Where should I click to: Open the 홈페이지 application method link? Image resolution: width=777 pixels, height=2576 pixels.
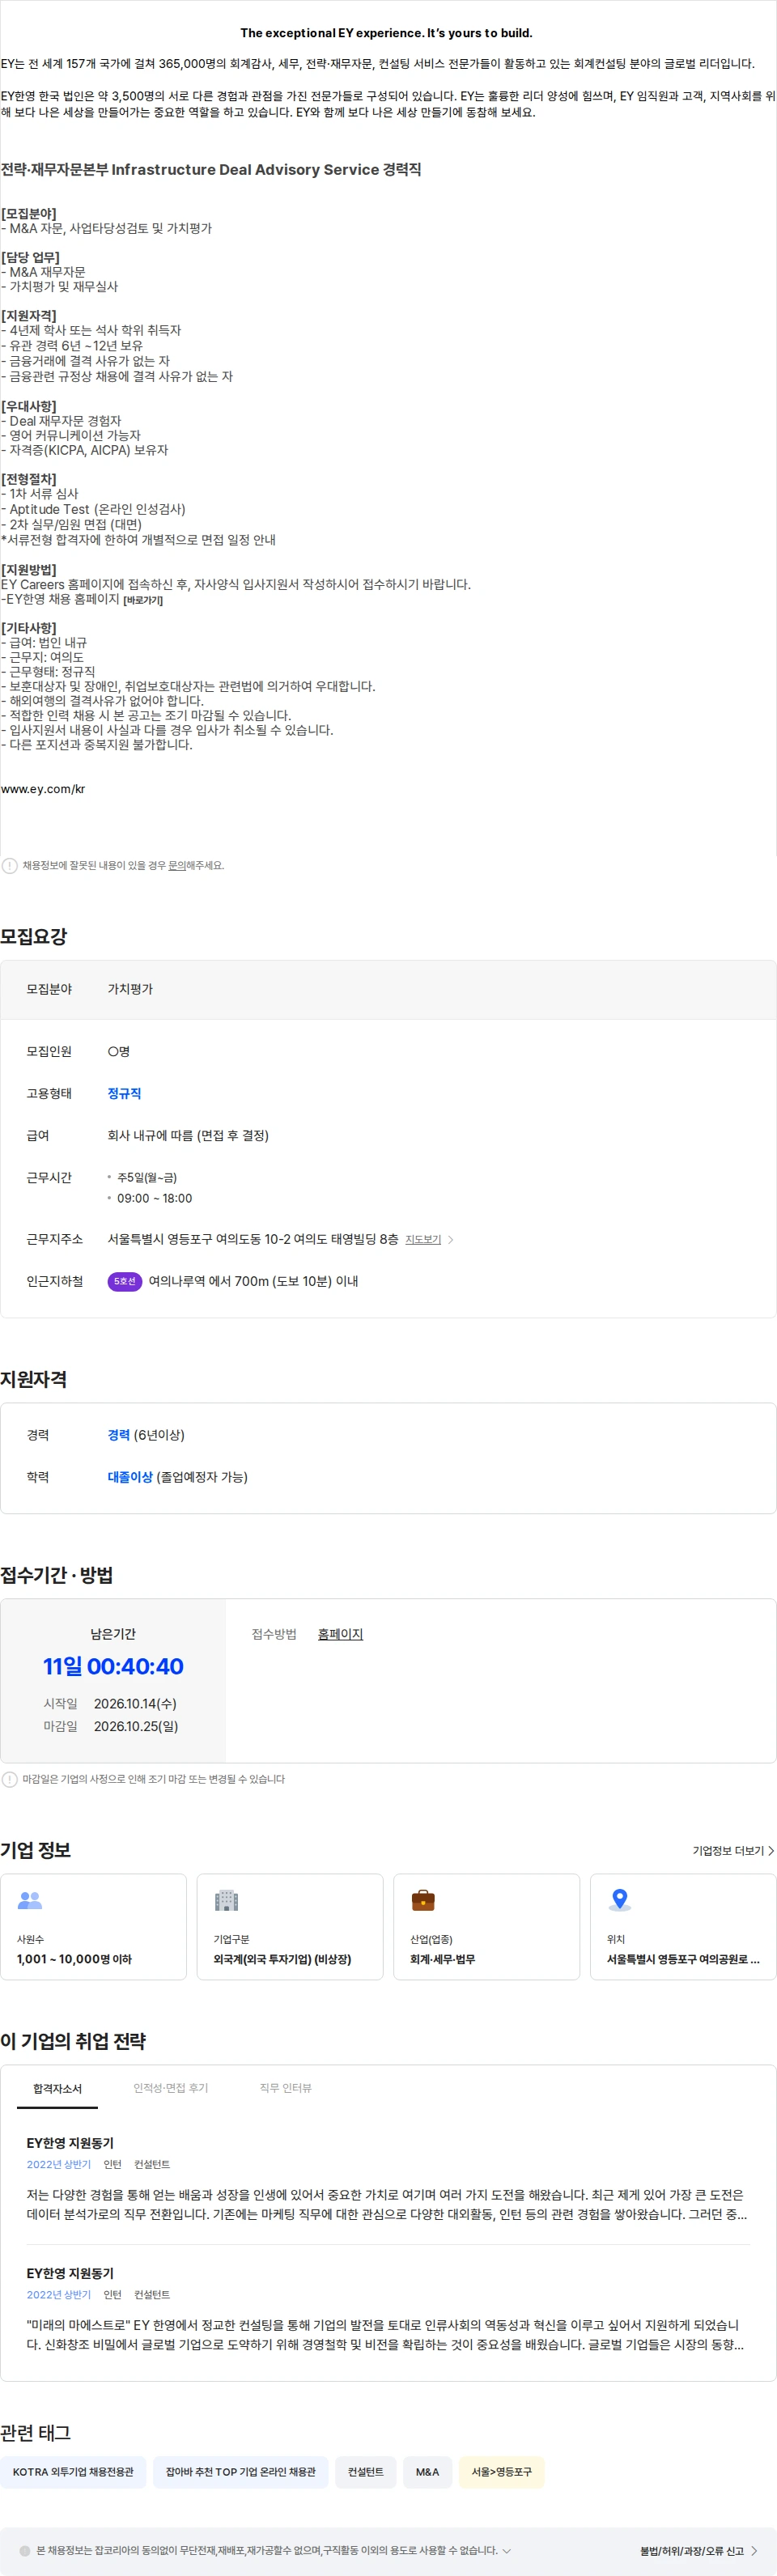pyautogui.click(x=340, y=1634)
